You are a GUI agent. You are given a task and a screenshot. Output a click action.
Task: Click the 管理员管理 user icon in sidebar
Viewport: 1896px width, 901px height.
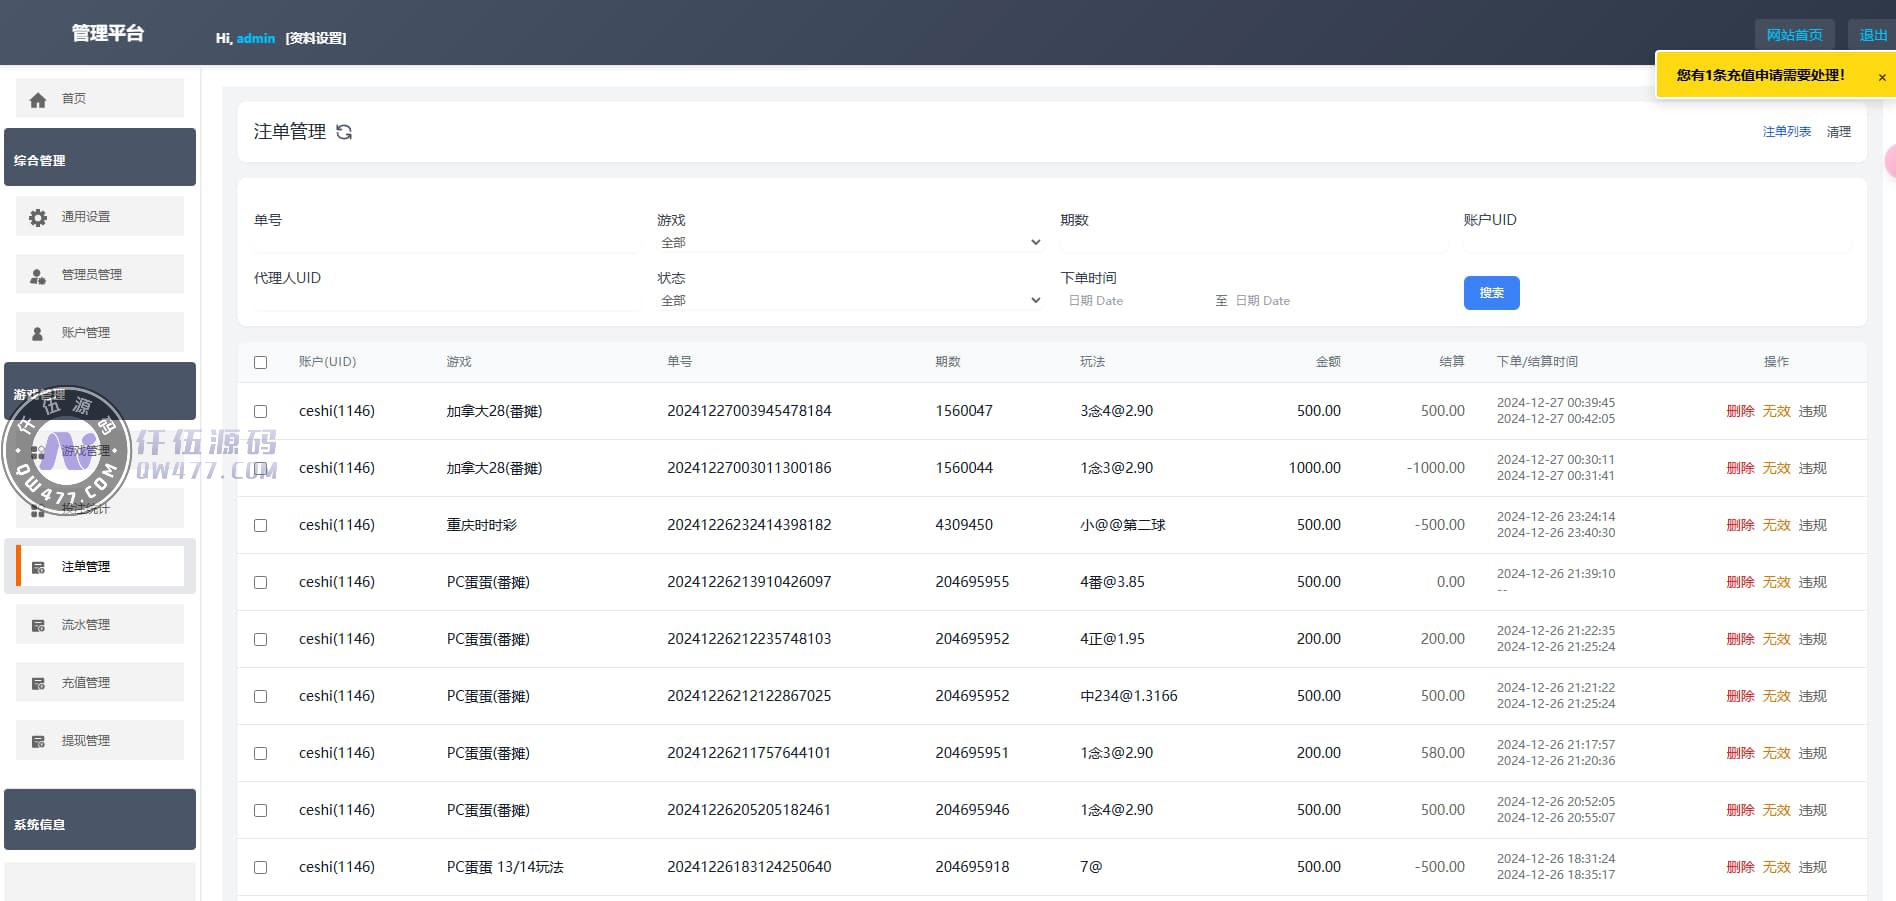38,276
